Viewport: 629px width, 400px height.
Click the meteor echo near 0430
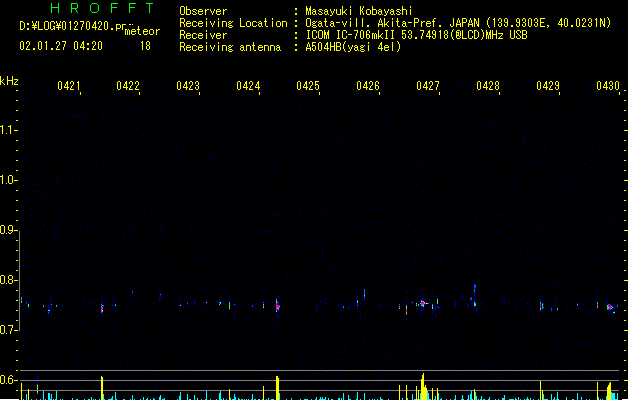tap(610, 307)
